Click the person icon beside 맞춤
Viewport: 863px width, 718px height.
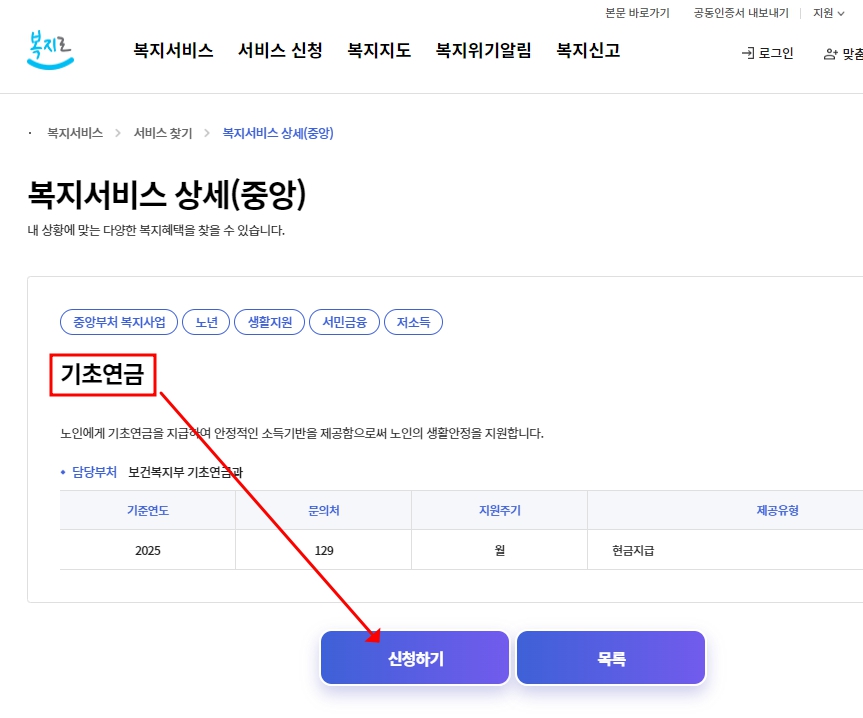831,54
